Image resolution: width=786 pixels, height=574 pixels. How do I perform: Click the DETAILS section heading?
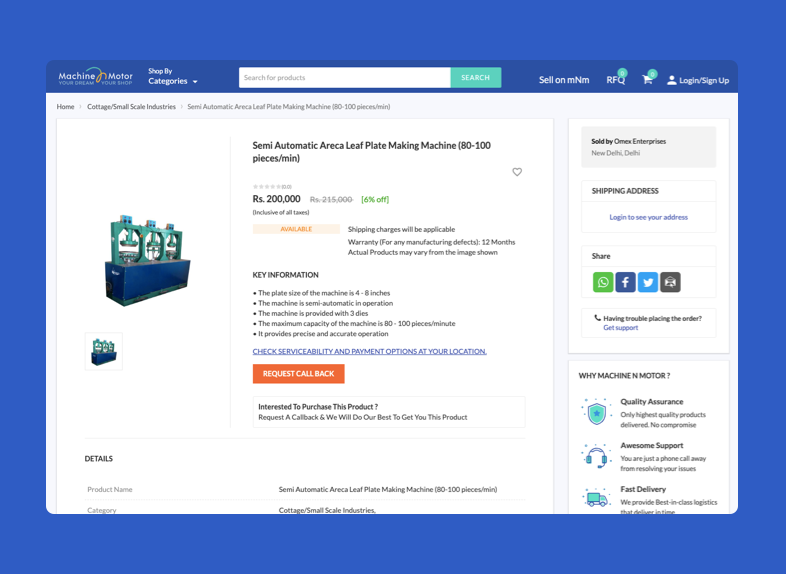click(x=99, y=459)
